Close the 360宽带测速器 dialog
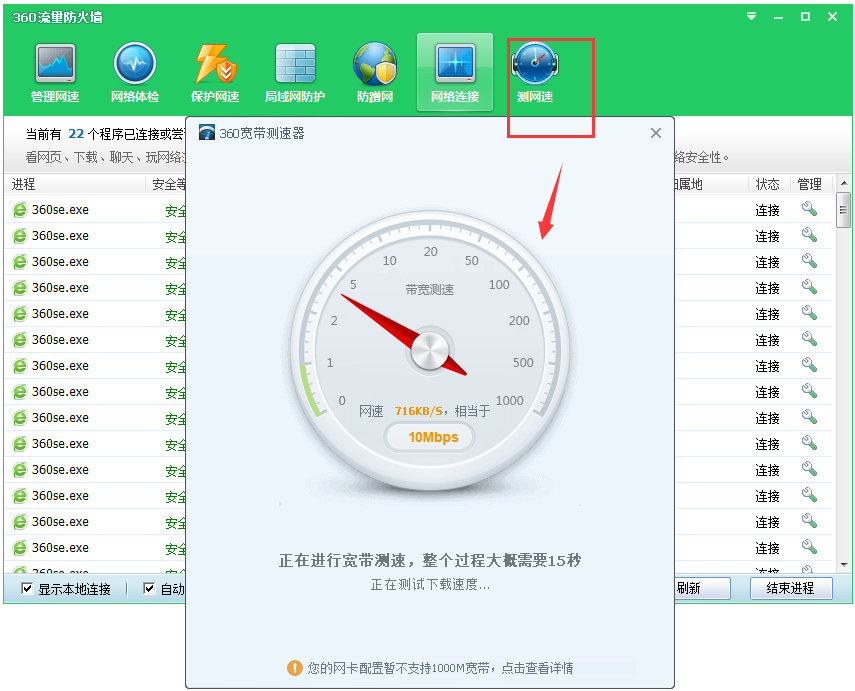855x691 pixels. (656, 133)
